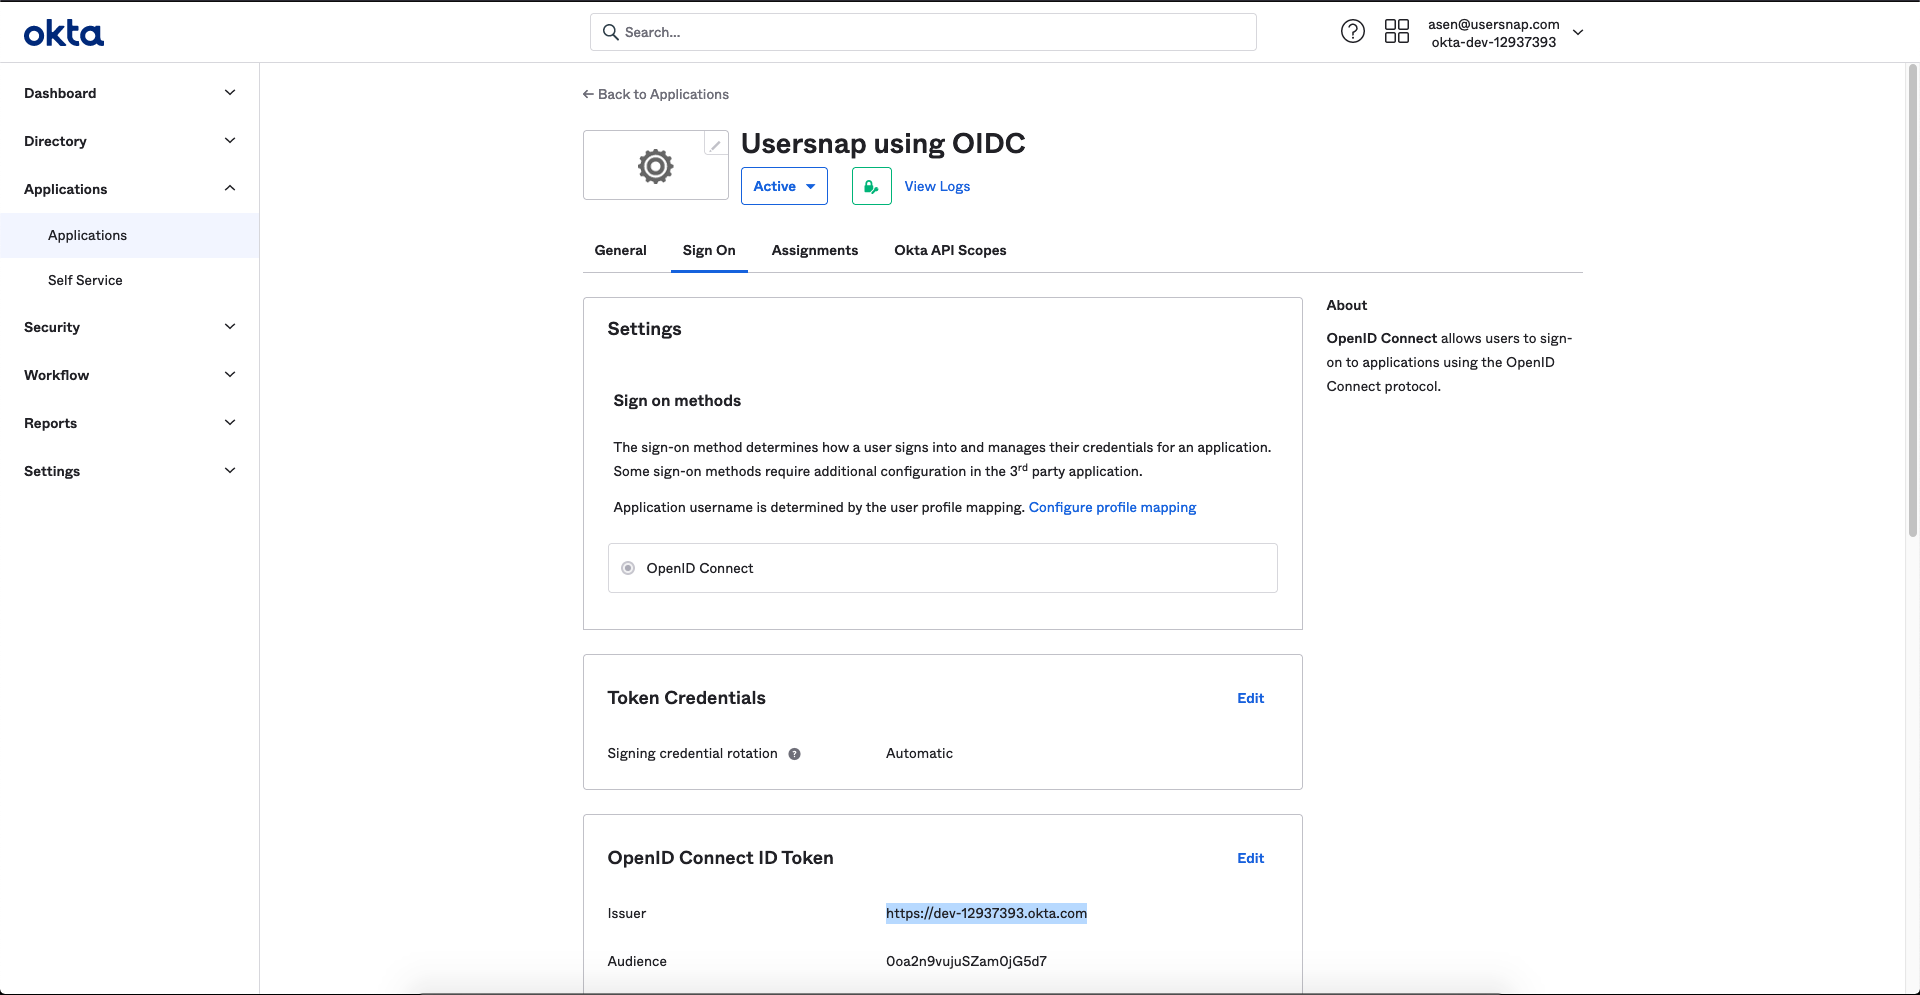The height and width of the screenshot is (995, 1920).
Task: Open the apps grid icon
Action: pos(1397,32)
